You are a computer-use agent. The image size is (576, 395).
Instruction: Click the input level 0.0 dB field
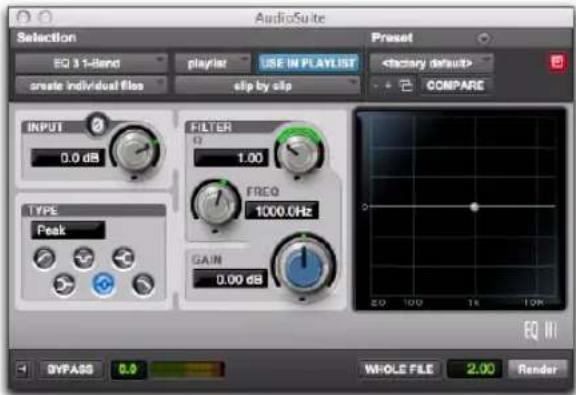[x=68, y=158]
